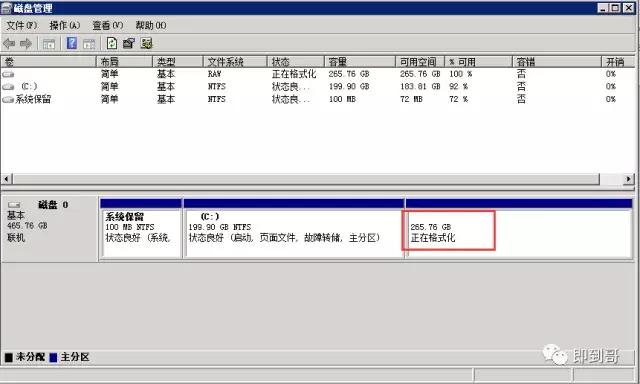The image size is (640, 384).
Task: Sort by the 卷 column header
Action: [x=48, y=62]
